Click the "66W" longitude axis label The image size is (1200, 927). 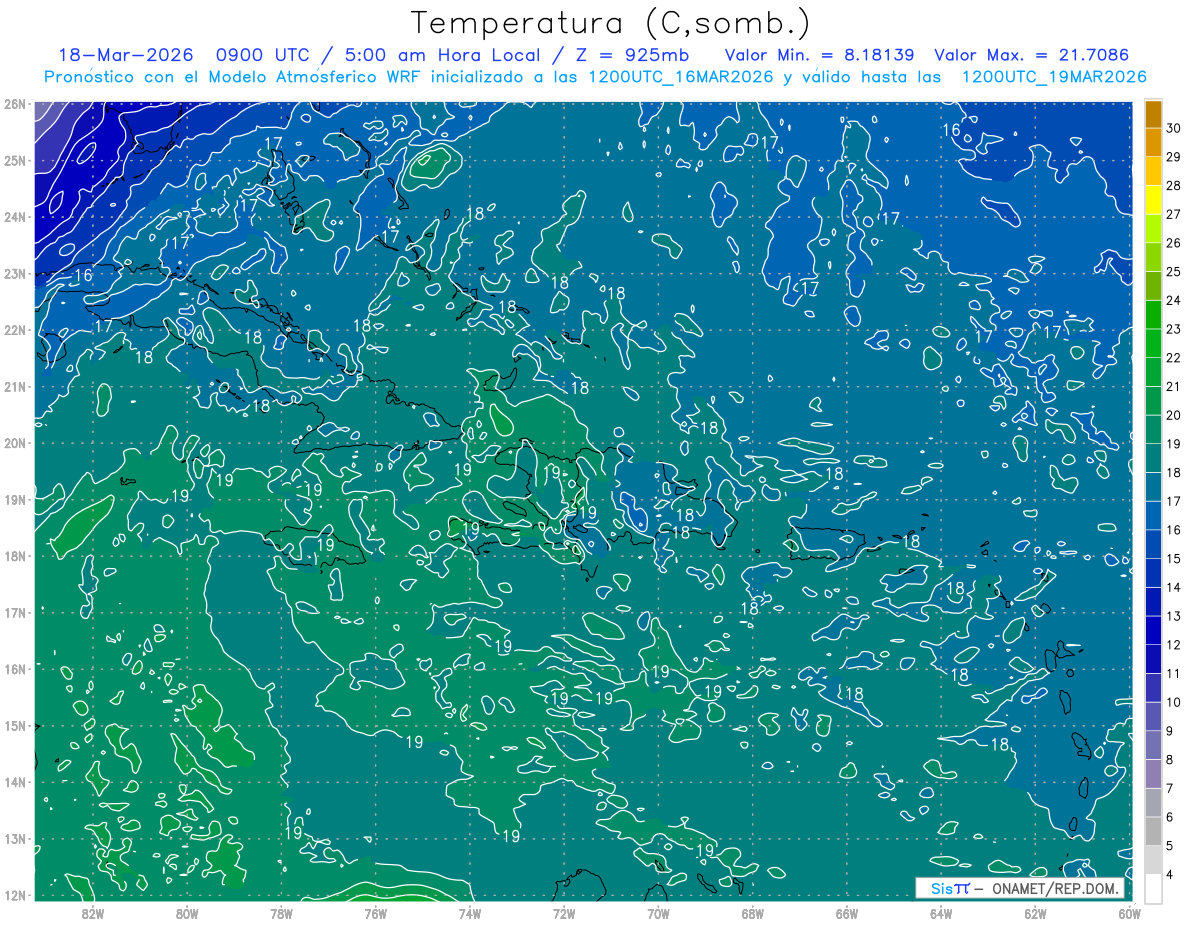[x=847, y=913]
